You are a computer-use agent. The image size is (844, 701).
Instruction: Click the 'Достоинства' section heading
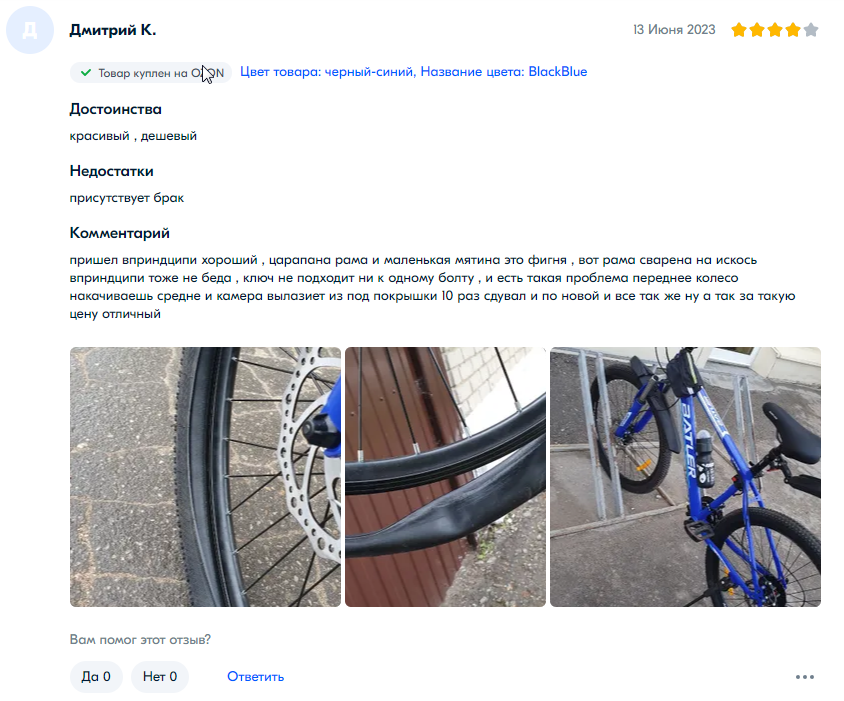tap(115, 109)
